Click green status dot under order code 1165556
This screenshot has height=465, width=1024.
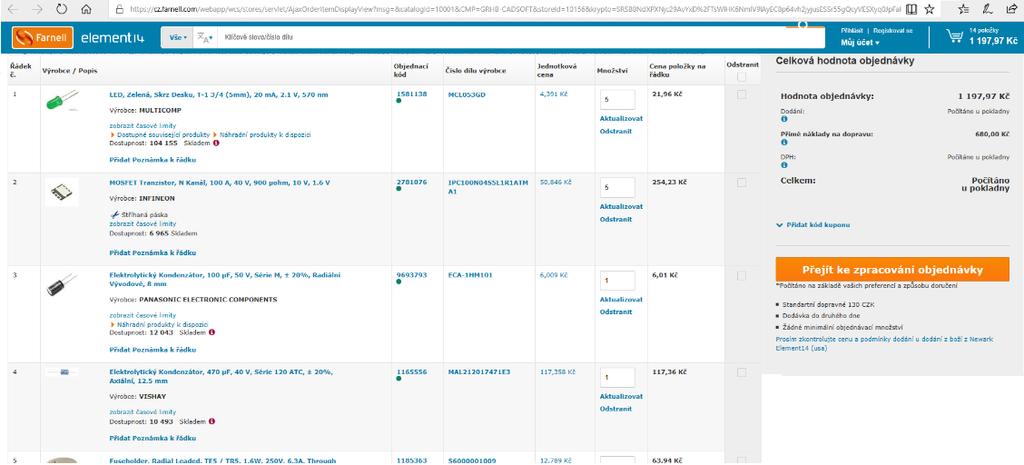[x=399, y=378]
